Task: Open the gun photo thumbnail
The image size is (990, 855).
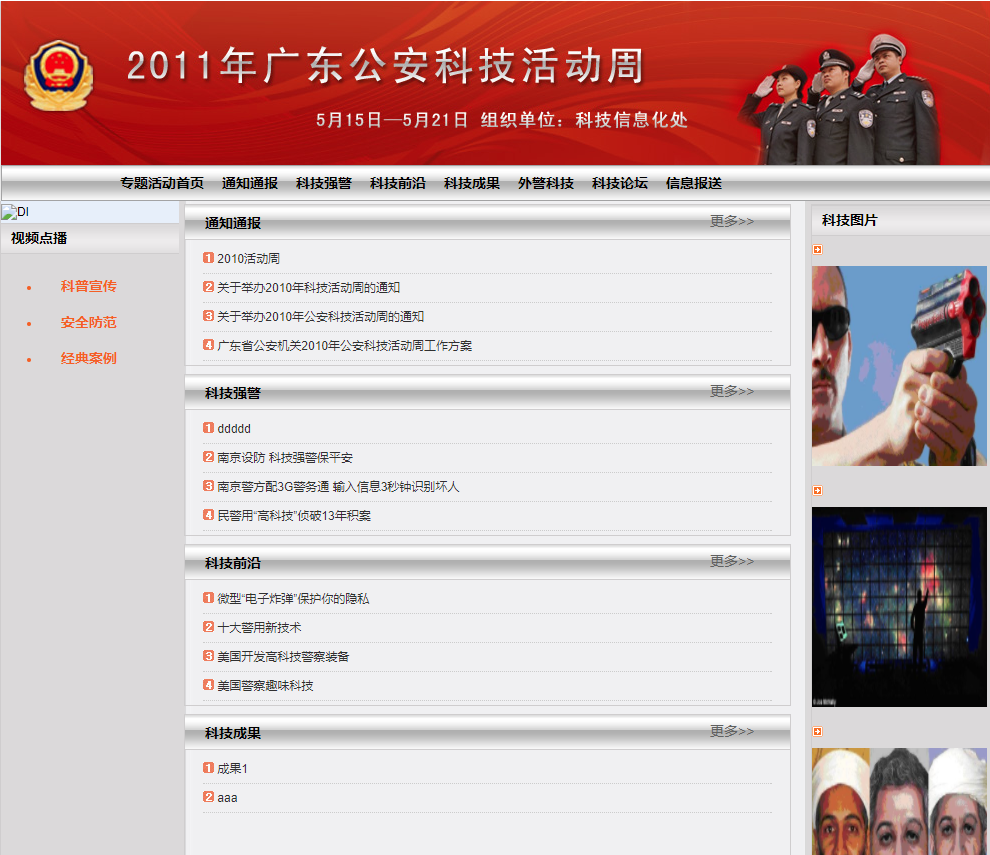Action: [898, 366]
